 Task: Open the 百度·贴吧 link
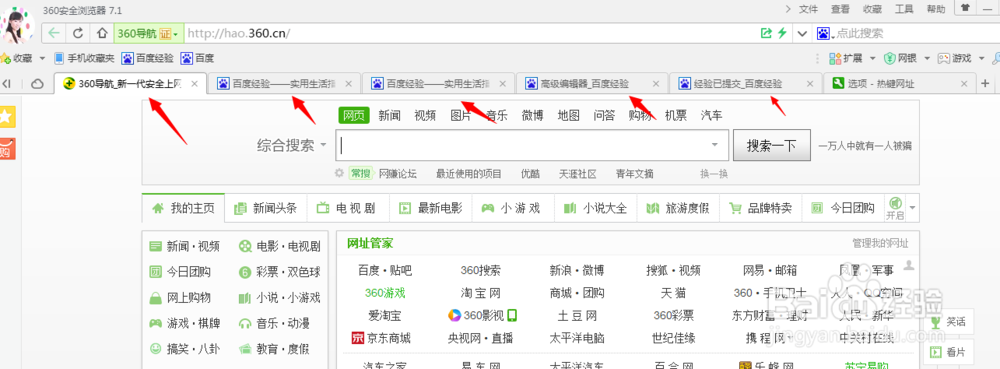(385, 270)
